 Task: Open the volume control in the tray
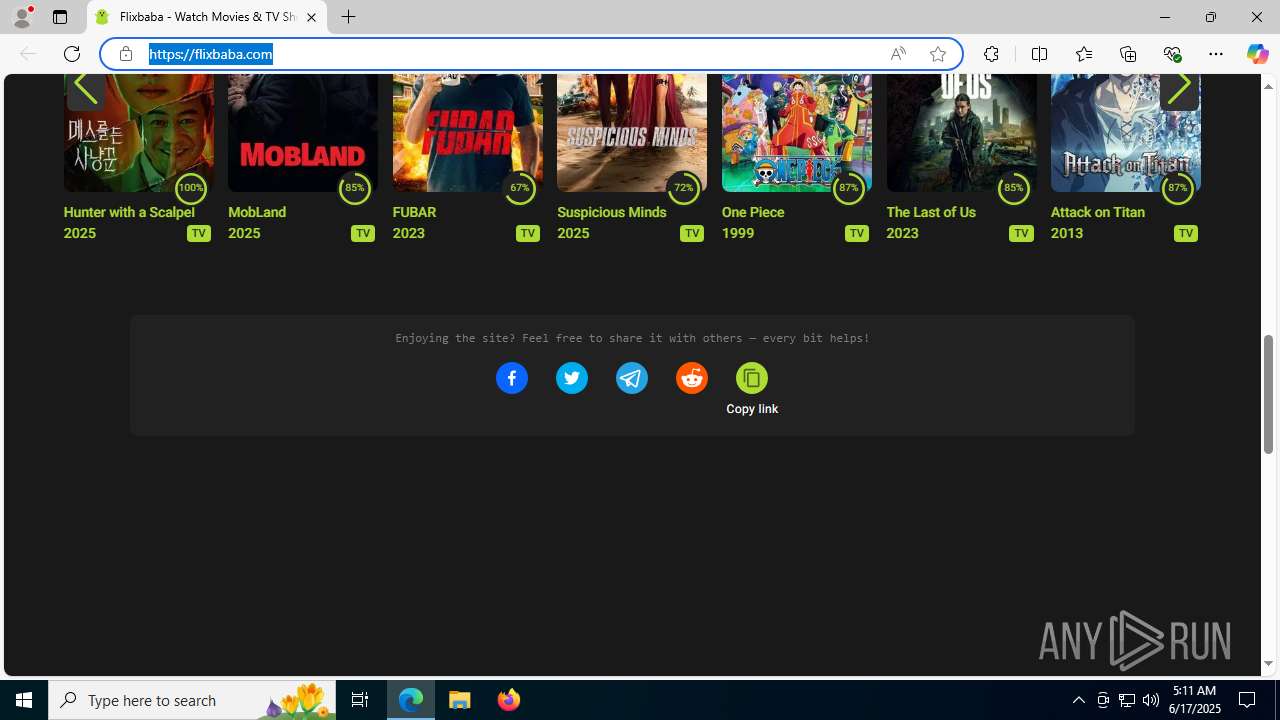(x=1151, y=700)
